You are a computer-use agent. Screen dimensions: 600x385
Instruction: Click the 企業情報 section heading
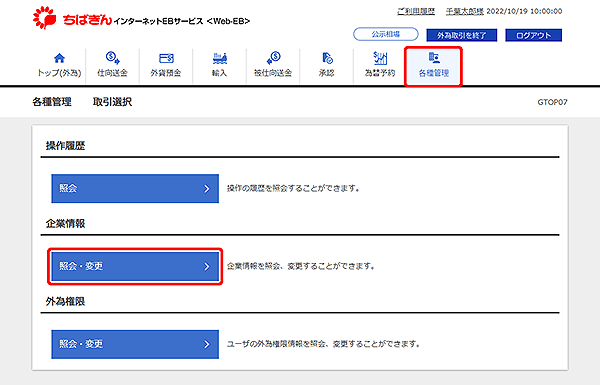pyautogui.click(x=65, y=223)
